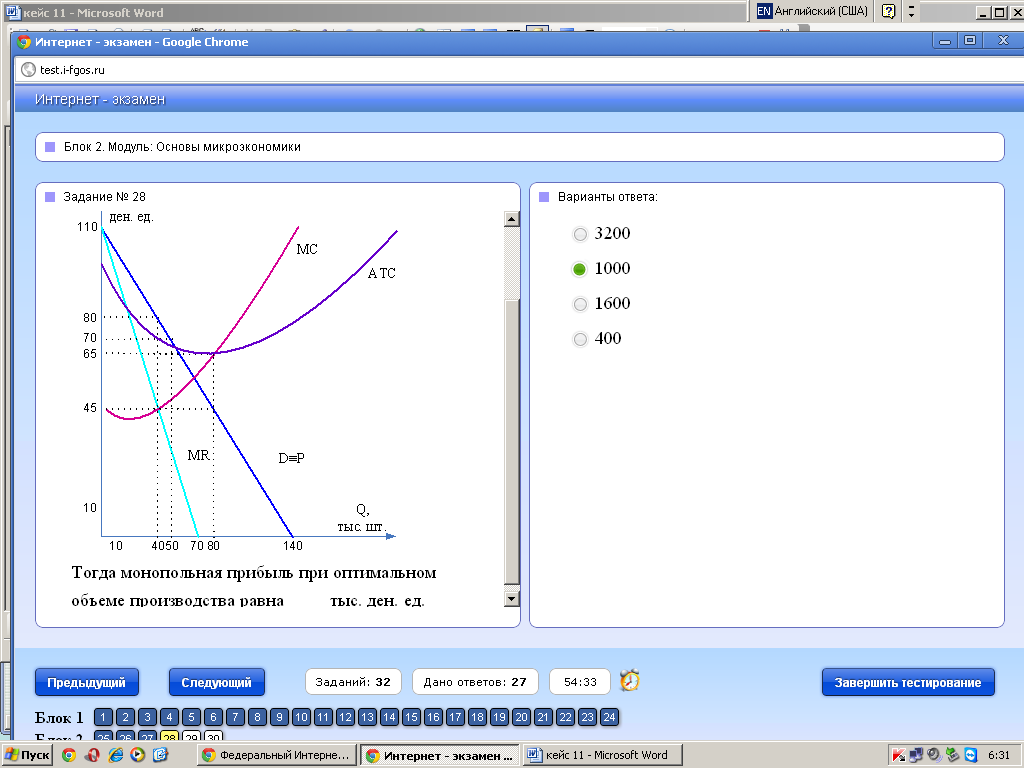Jump to question 24 in Блок 1
The width and height of the screenshot is (1024, 768).
point(609,717)
